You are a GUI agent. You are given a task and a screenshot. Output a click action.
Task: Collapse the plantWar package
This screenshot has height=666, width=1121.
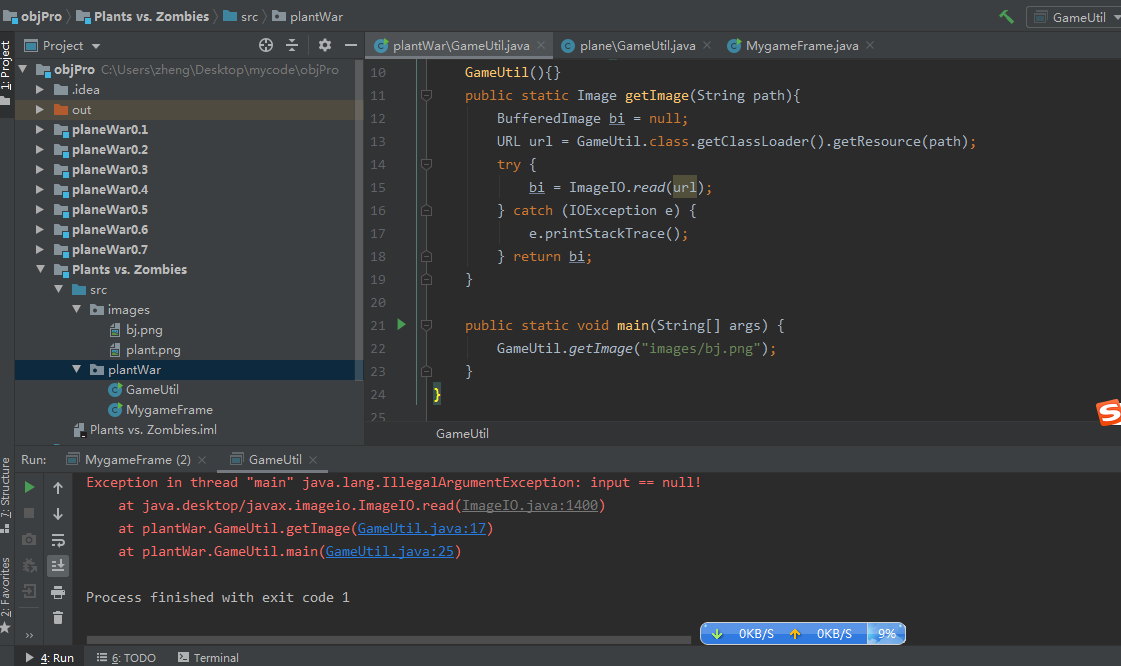click(76, 369)
